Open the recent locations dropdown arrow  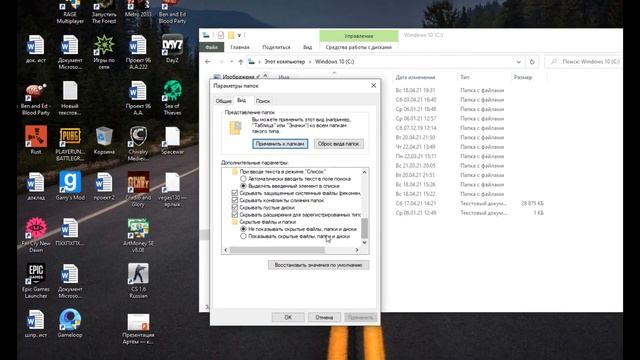[231, 62]
